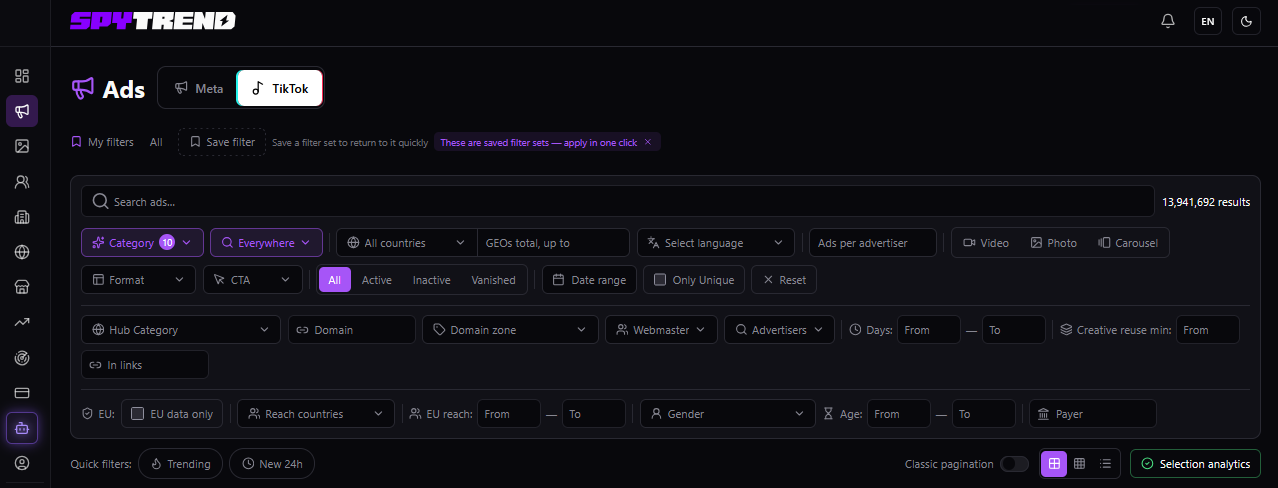
Task: Switch to list view layout
Action: click(x=1105, y=464)
